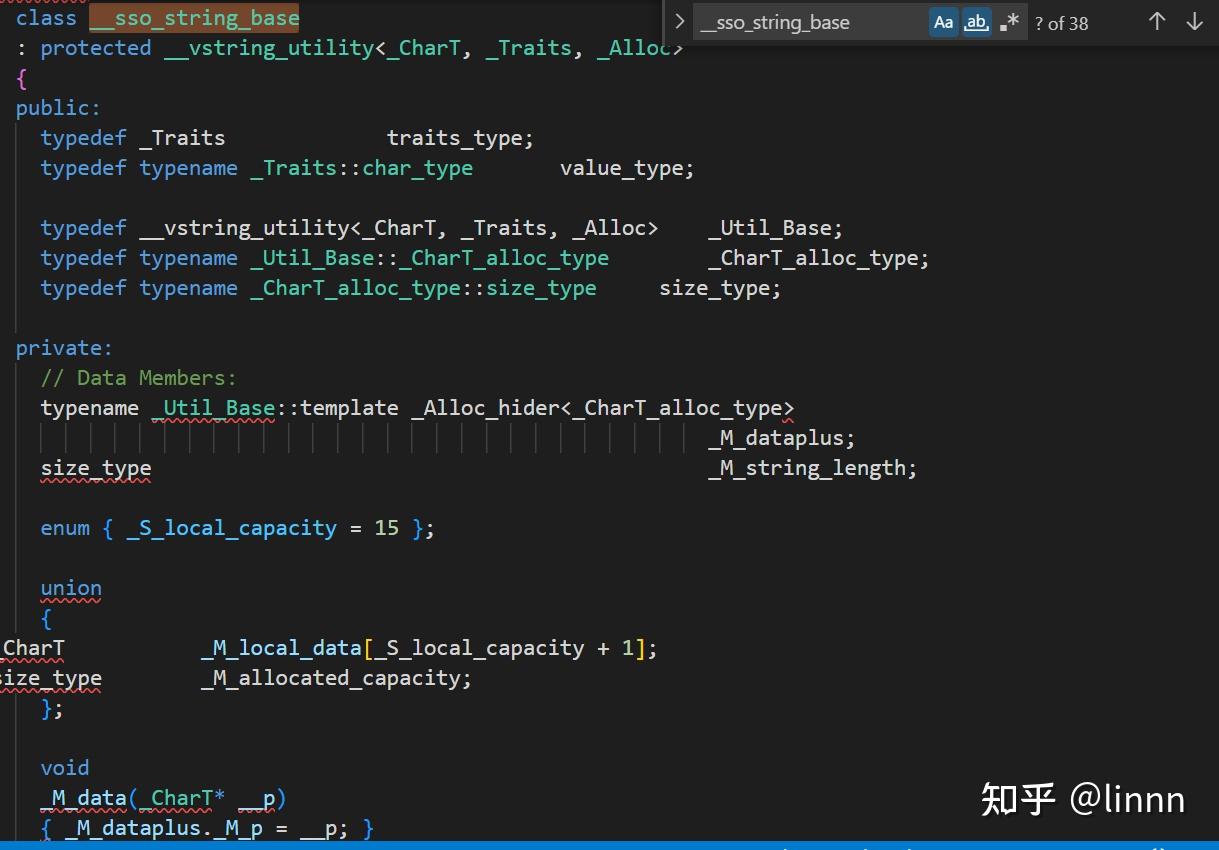This screenshot has height=850, width=1219.
Task: Toggle Use Regular Expression (.*) option
Action: (x=1009, y=22)
